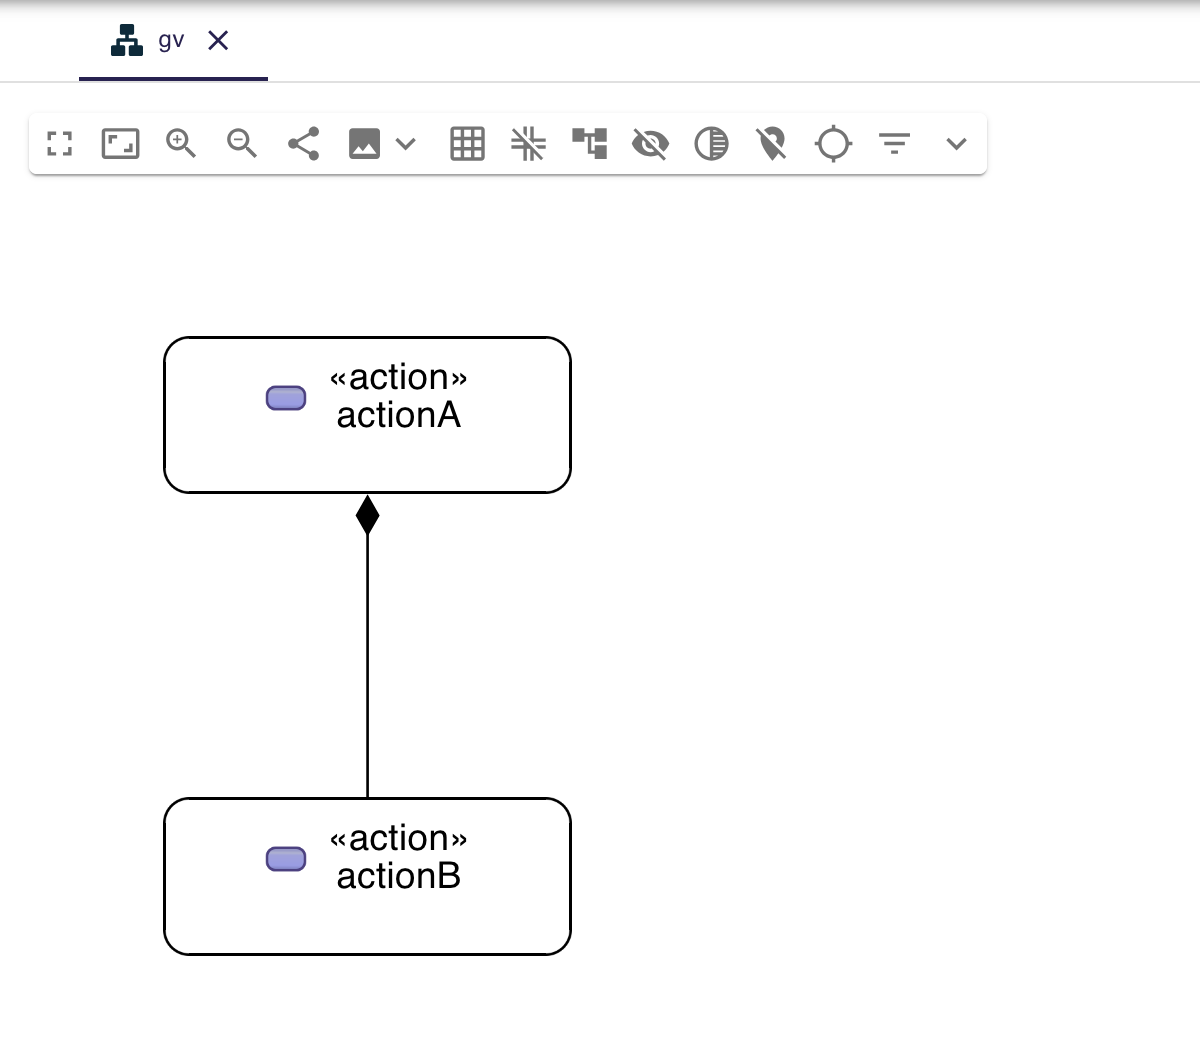Toggle snap to grid
The image size is (1200, 1060).
[x=528, y=144]
